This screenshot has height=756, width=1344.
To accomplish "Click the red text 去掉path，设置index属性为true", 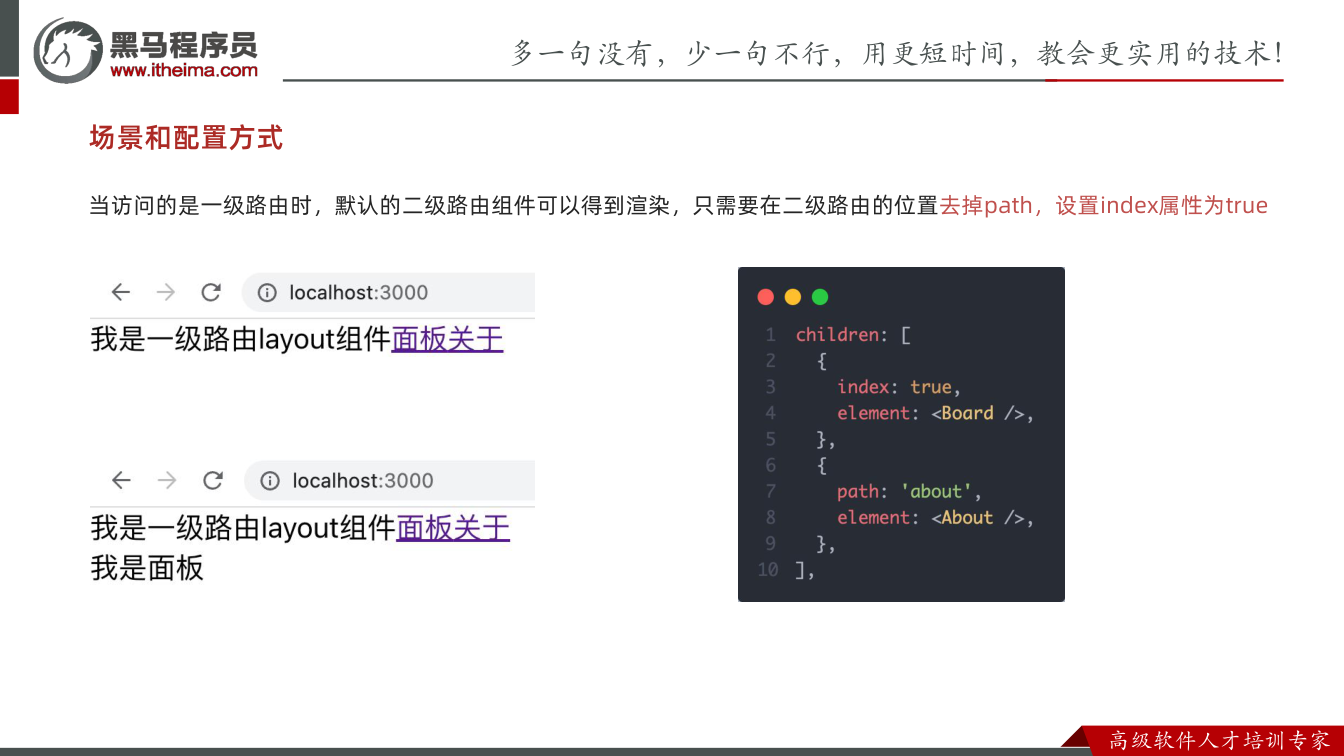I will [x=1104, y=206].
